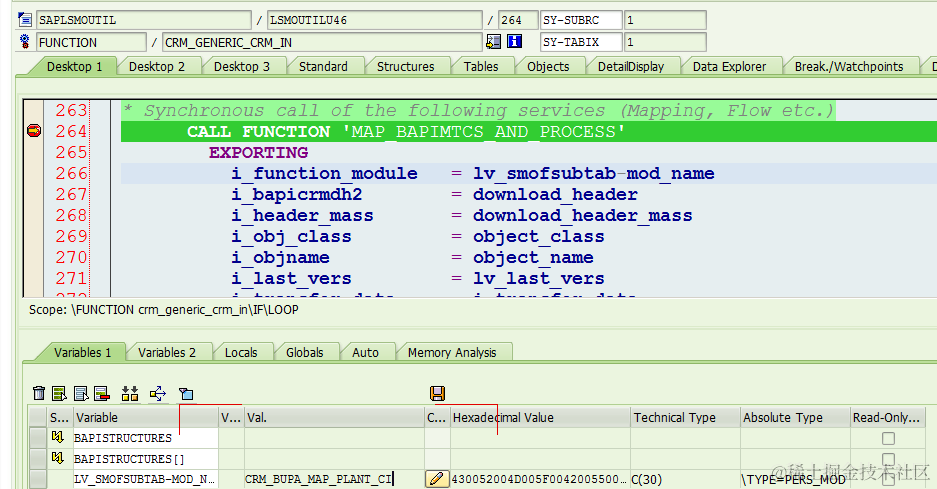Click the SY-SUBRC name field

coord(580,20)
